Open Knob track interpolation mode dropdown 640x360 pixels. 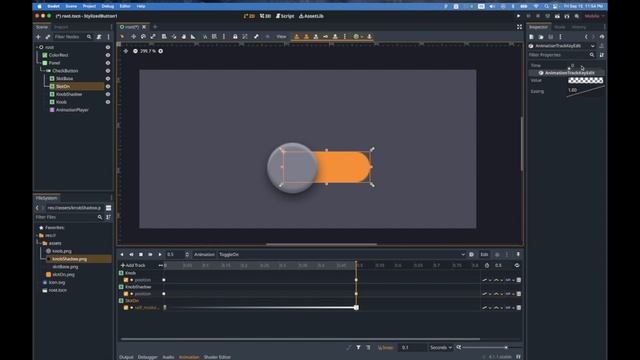click(498, 280)
